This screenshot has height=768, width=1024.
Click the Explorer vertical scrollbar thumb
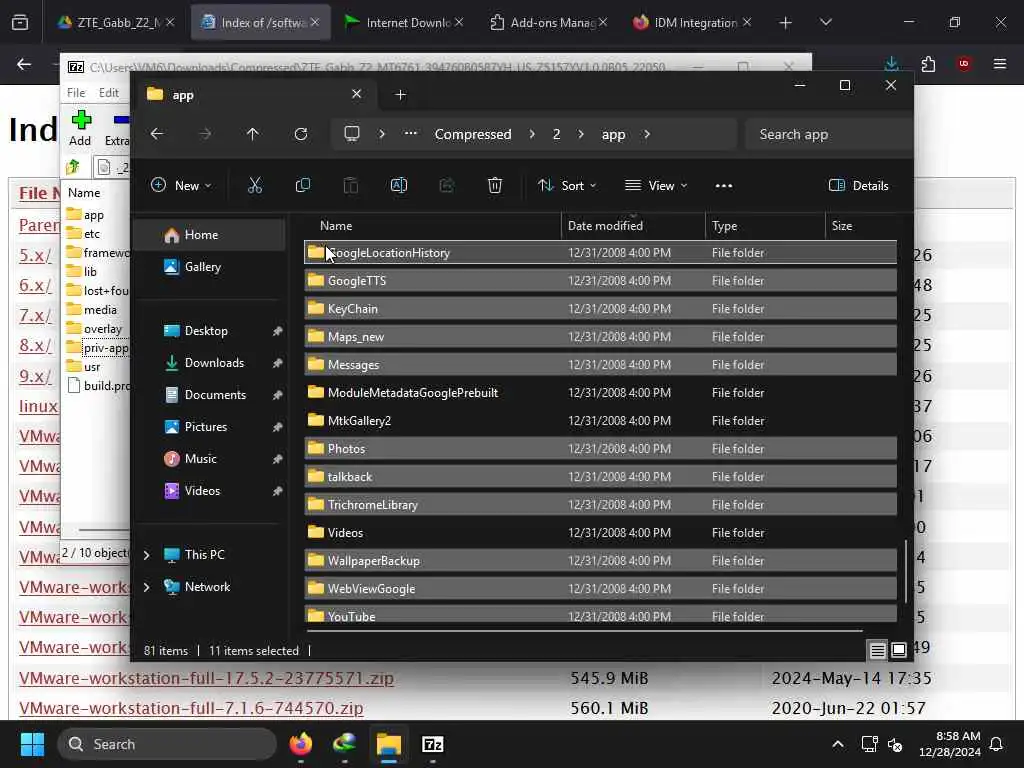[x=906, y=571]
